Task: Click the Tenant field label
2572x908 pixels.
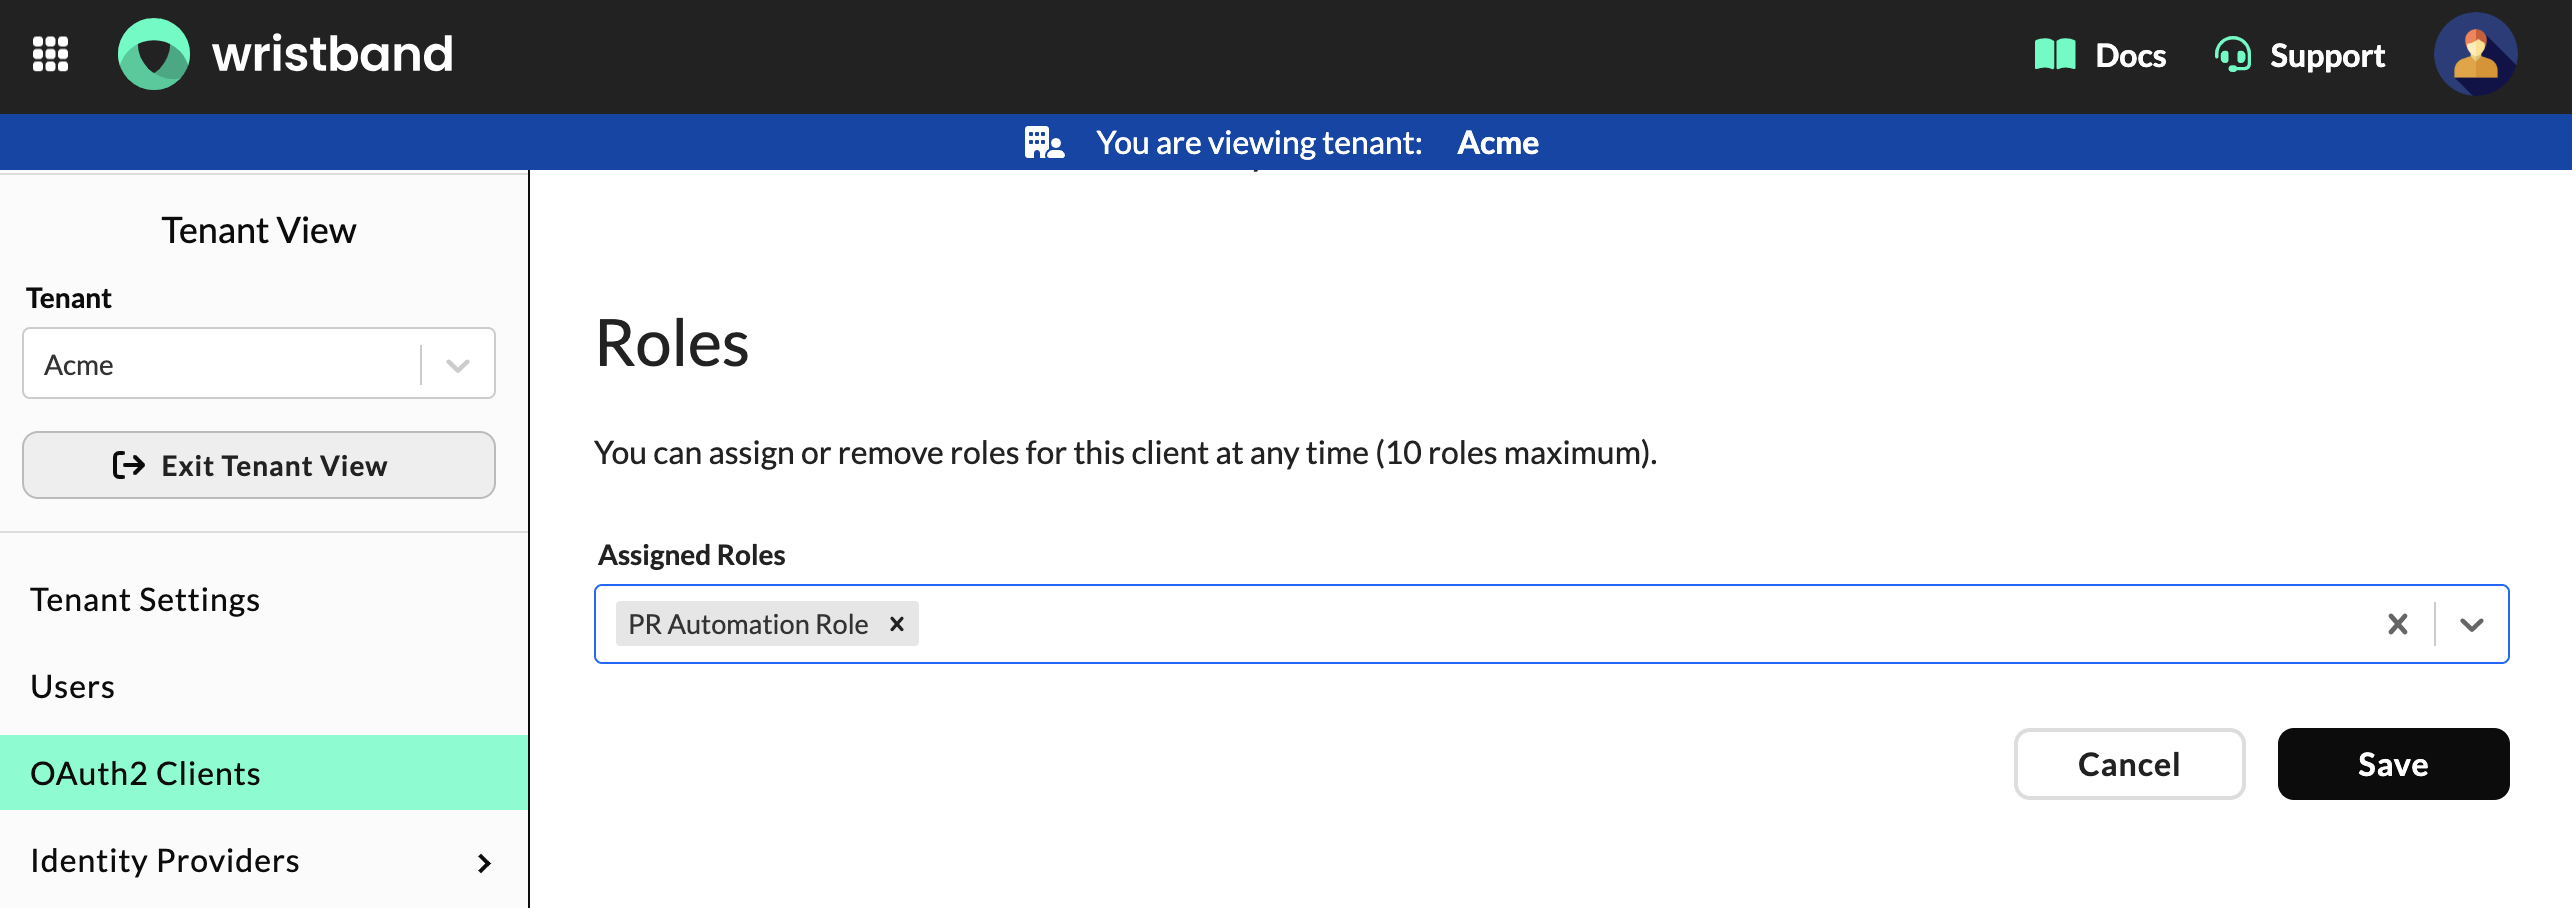Action: (68, 298)
